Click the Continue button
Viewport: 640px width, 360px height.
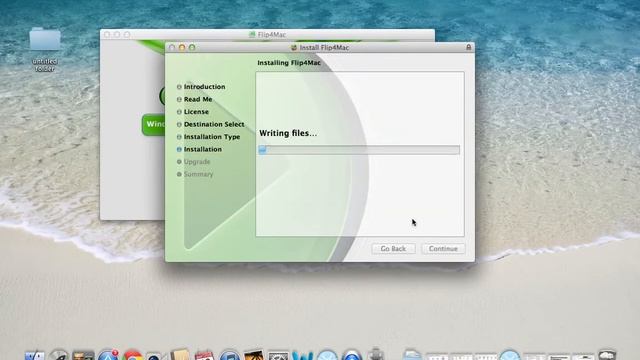[x=443, y=249]
